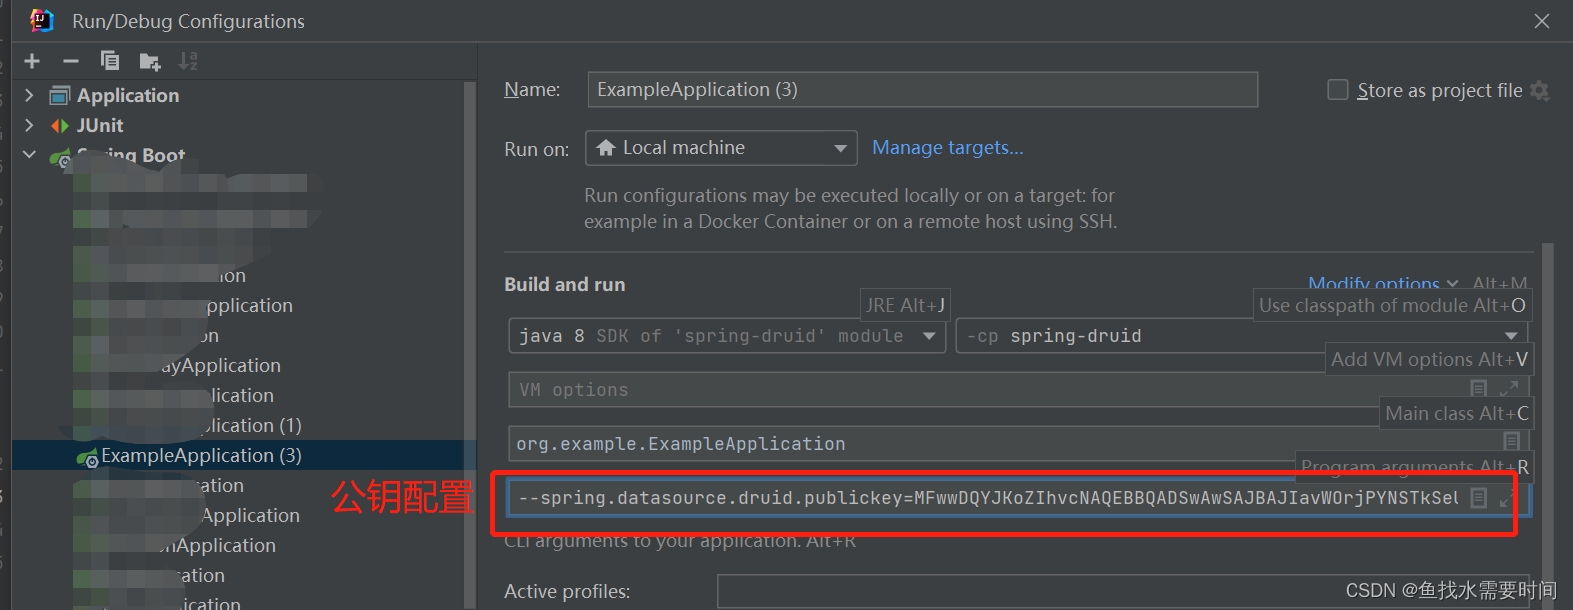Insert macros in the program arguments field
The image size is (1573, 610).
point(1479,498)
